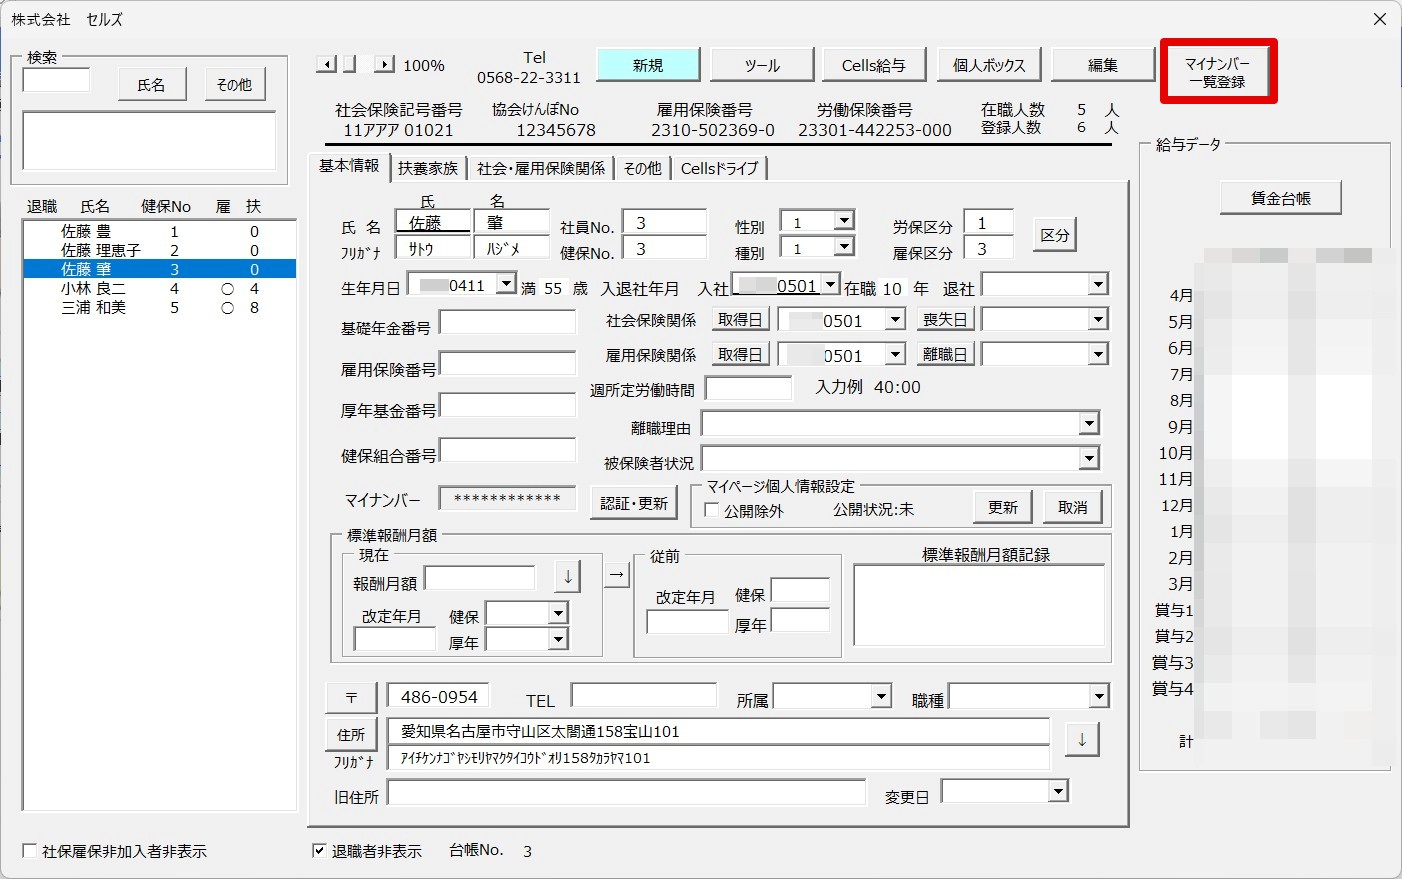Open the 被保険者状況 dropdown
The width and height of the screenshot is (1402, 879).
(1089, 458)
